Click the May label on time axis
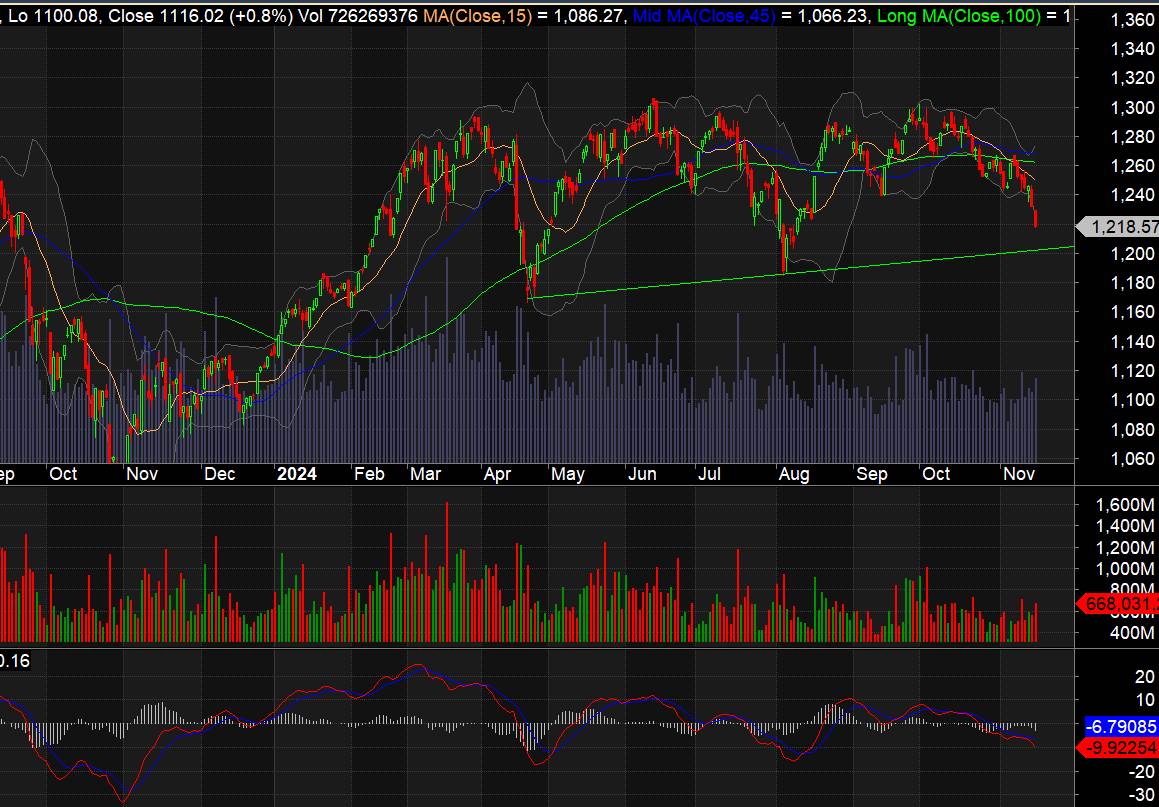The image size is (1159, 807). click(x=568, y=474)
